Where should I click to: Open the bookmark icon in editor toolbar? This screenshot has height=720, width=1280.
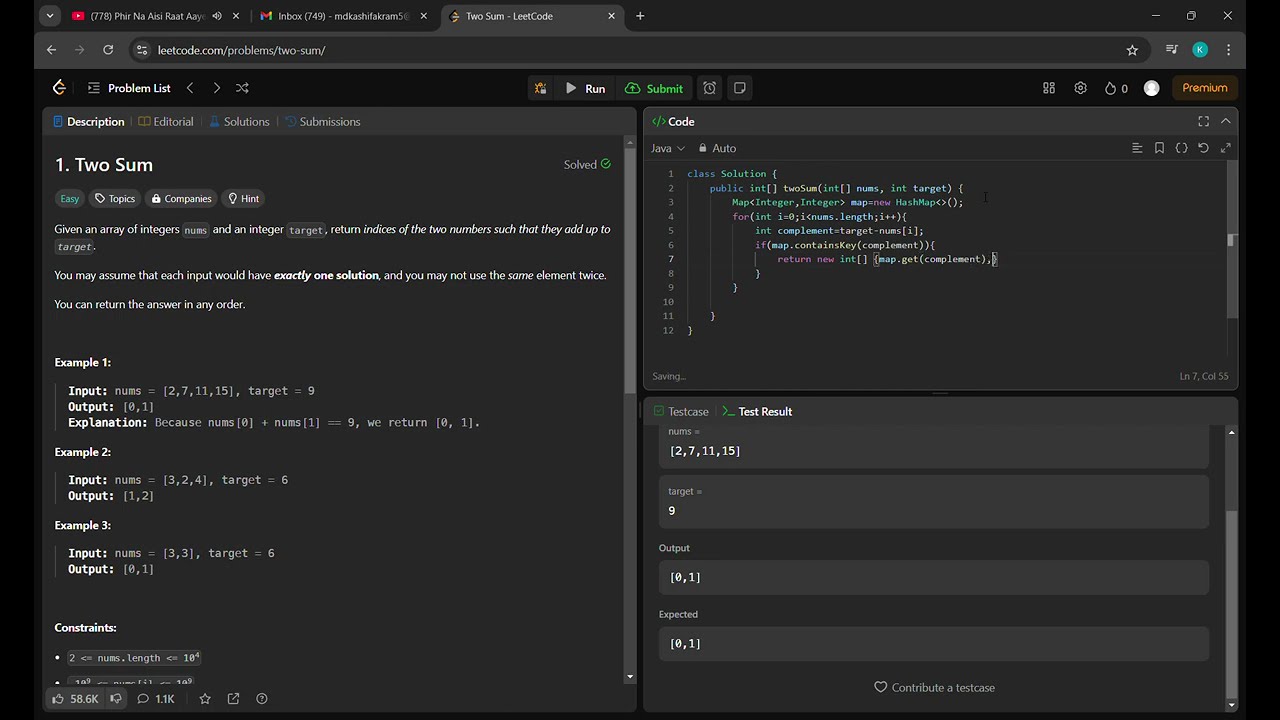tap(1159, 148)
